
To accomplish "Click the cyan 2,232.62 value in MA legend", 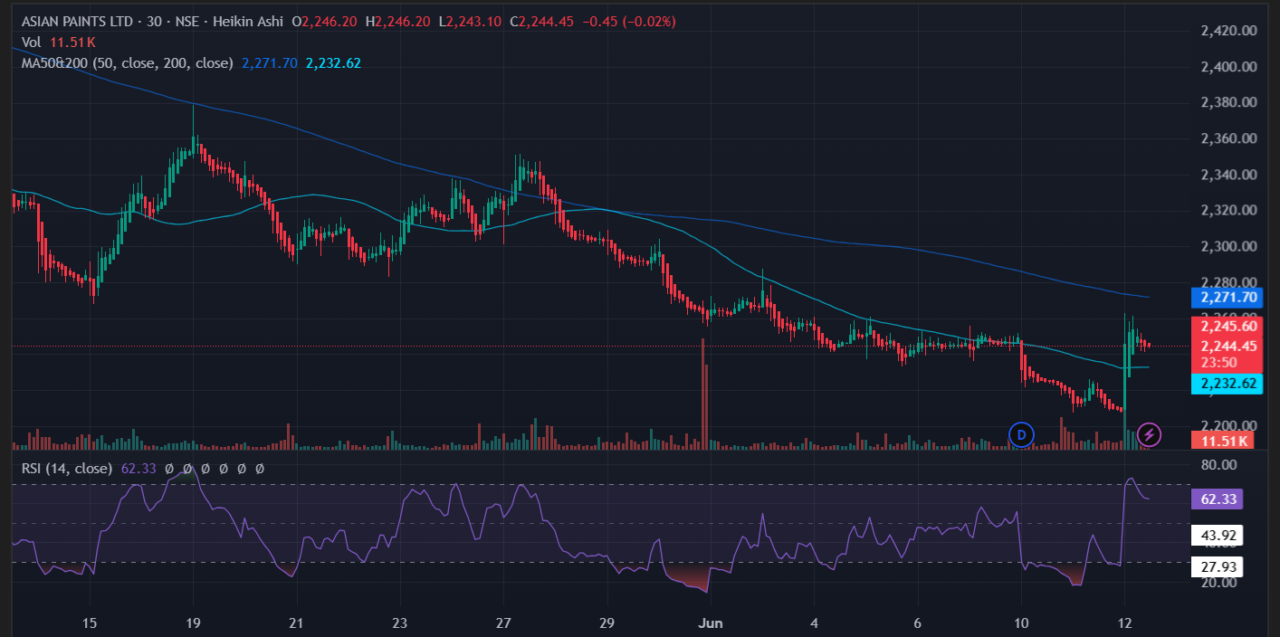I will click(x=333, y=63).
